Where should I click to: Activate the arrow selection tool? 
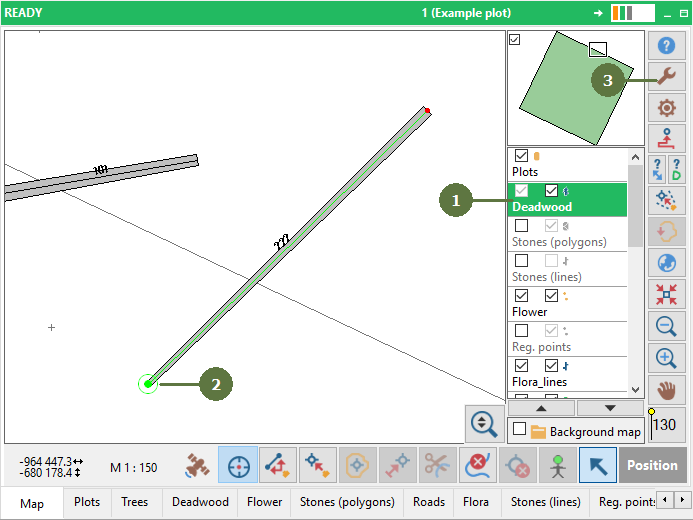597,466
